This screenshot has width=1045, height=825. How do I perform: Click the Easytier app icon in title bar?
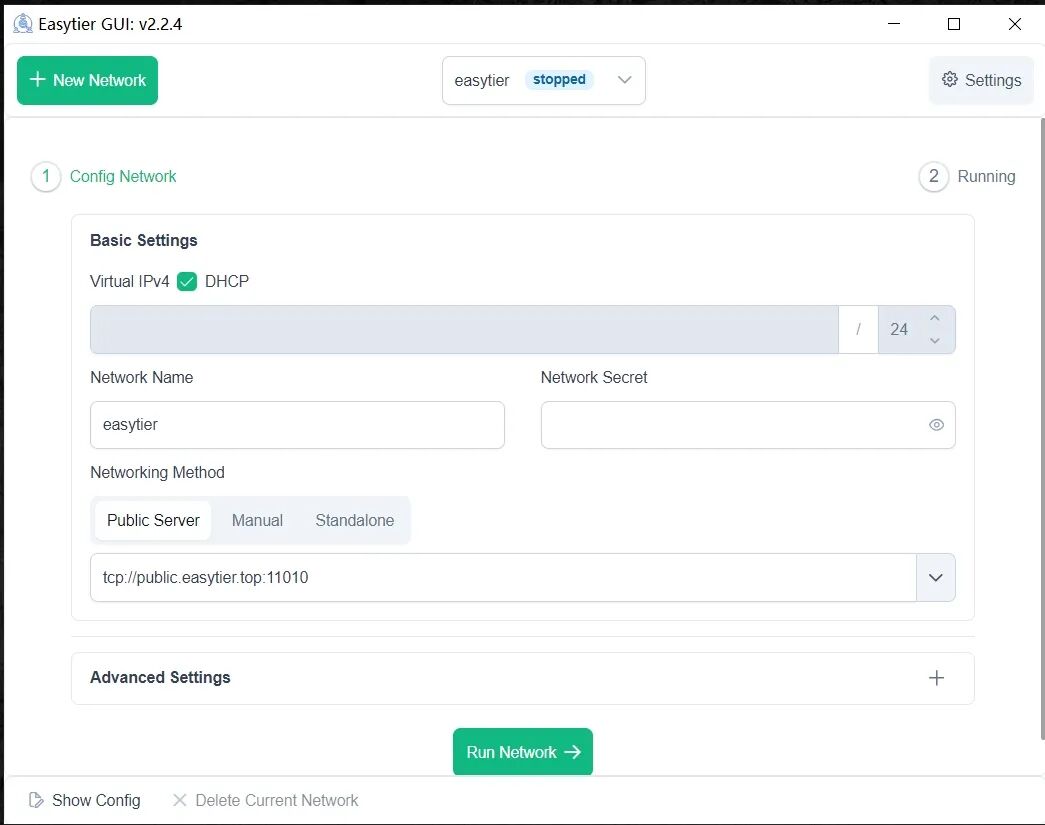coord(23,24)
